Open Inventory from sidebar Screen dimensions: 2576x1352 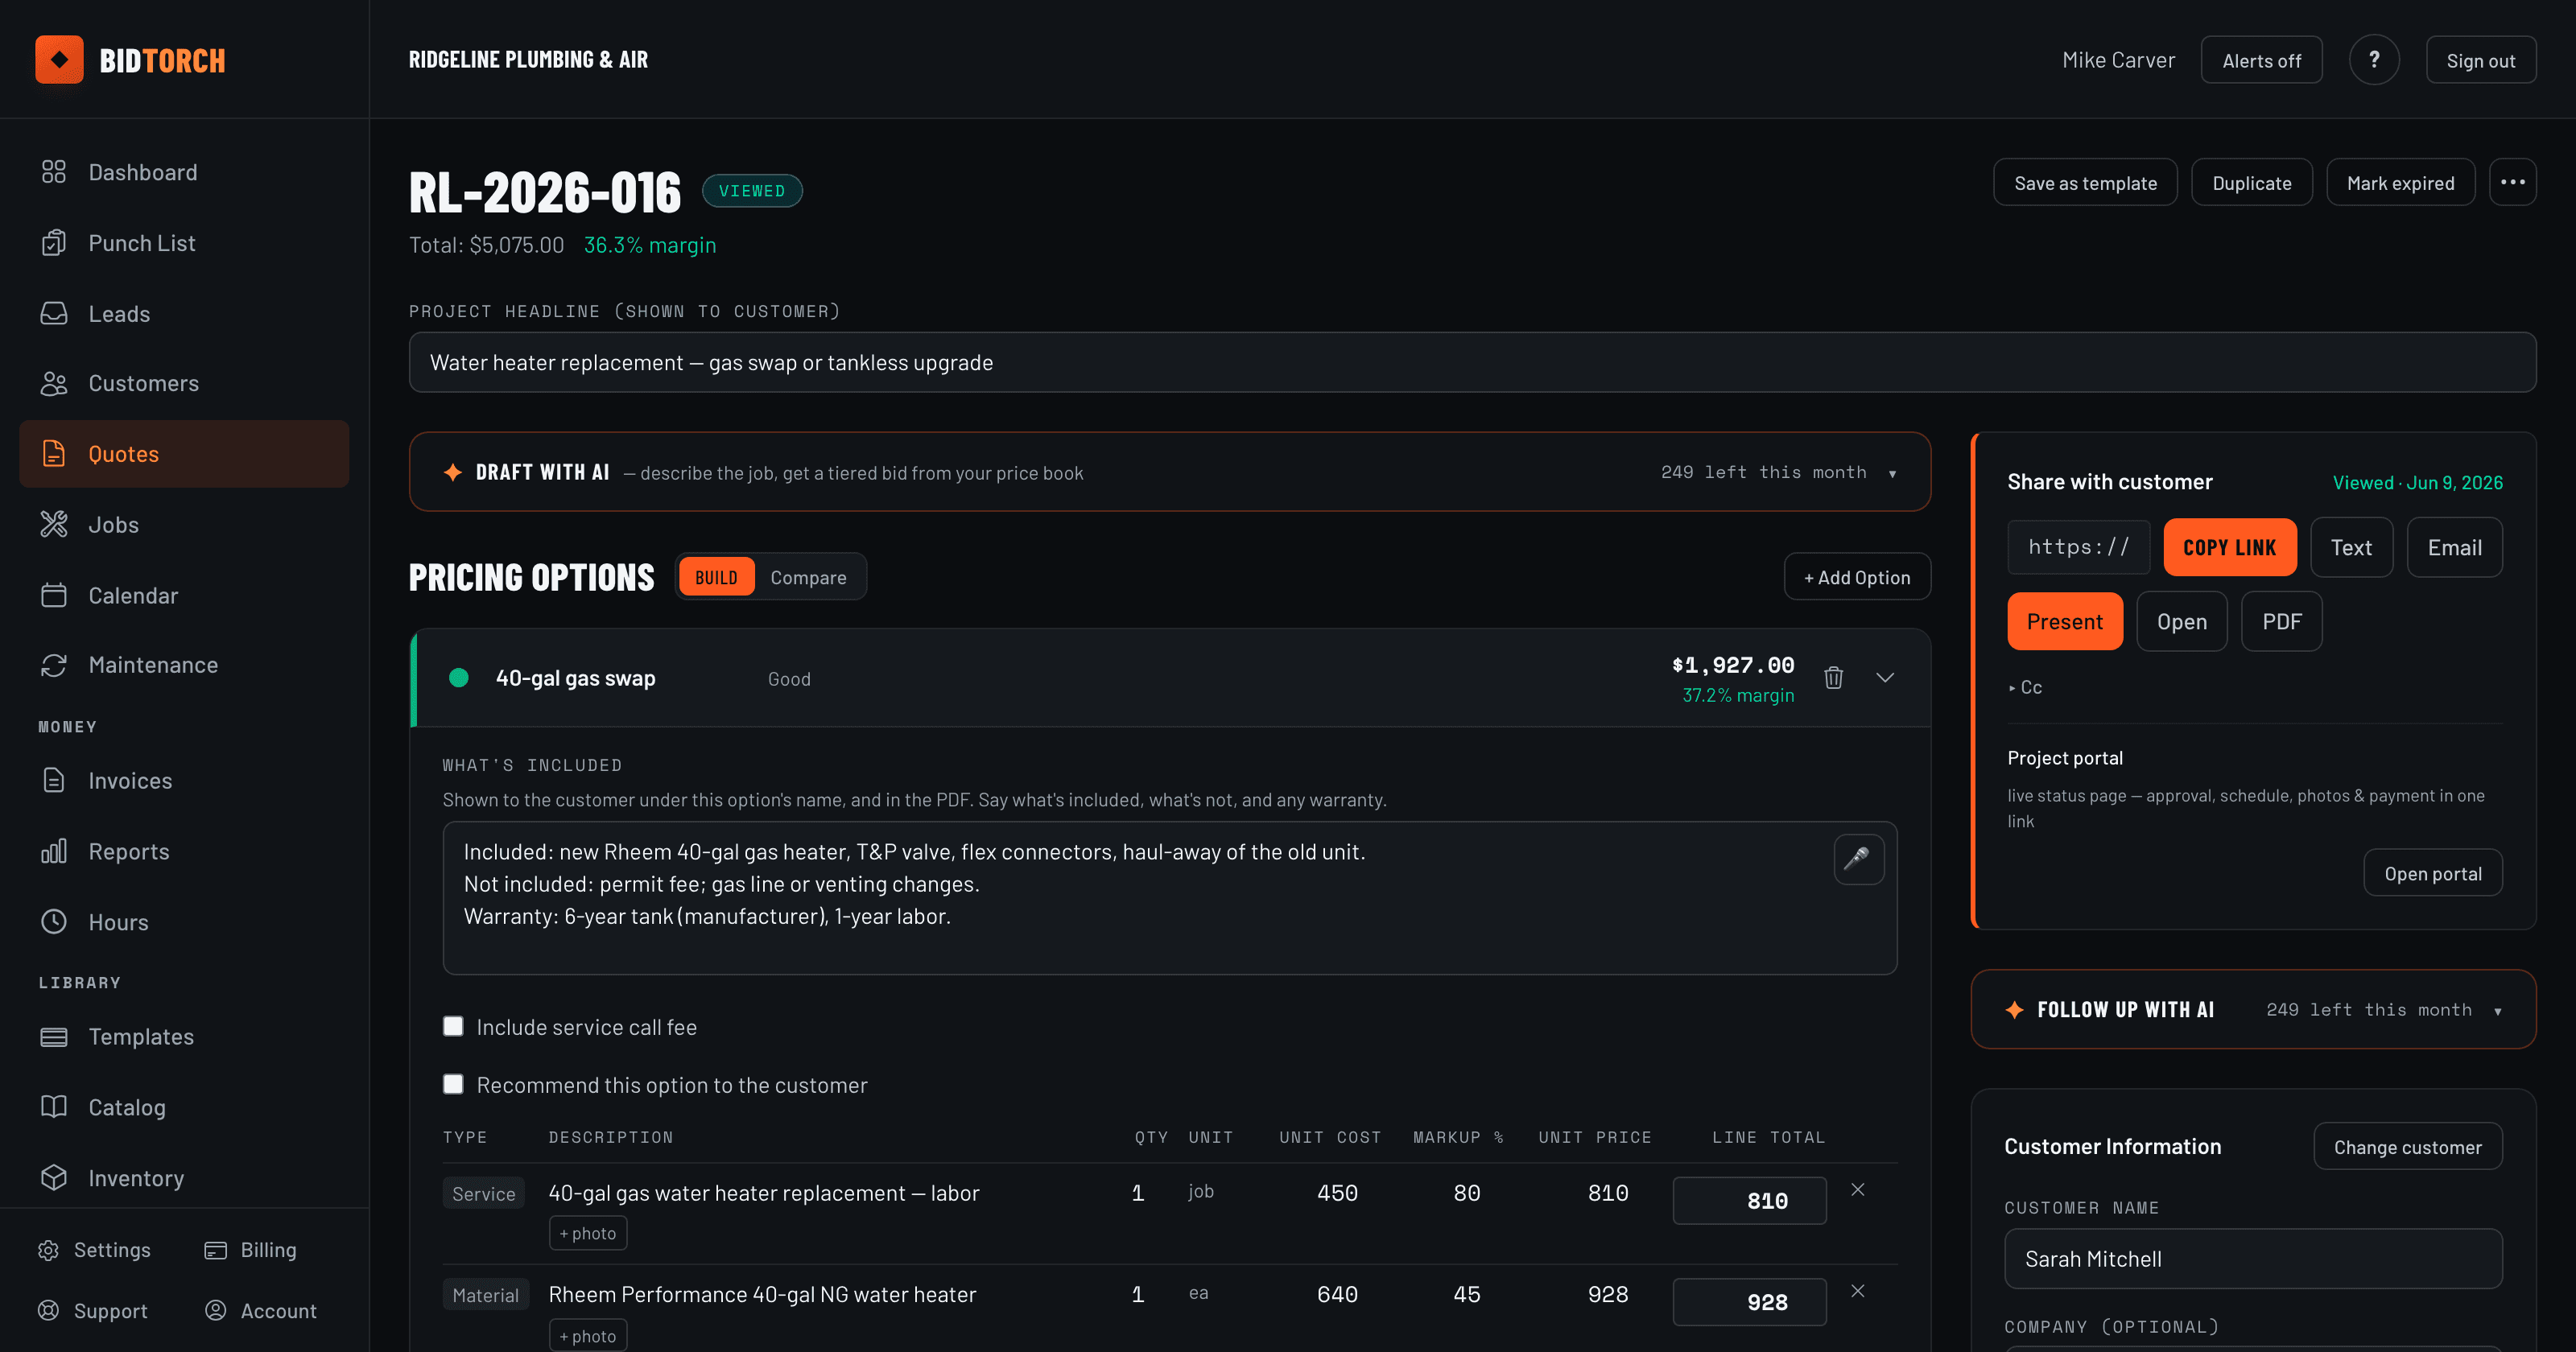click(184, 1178)
